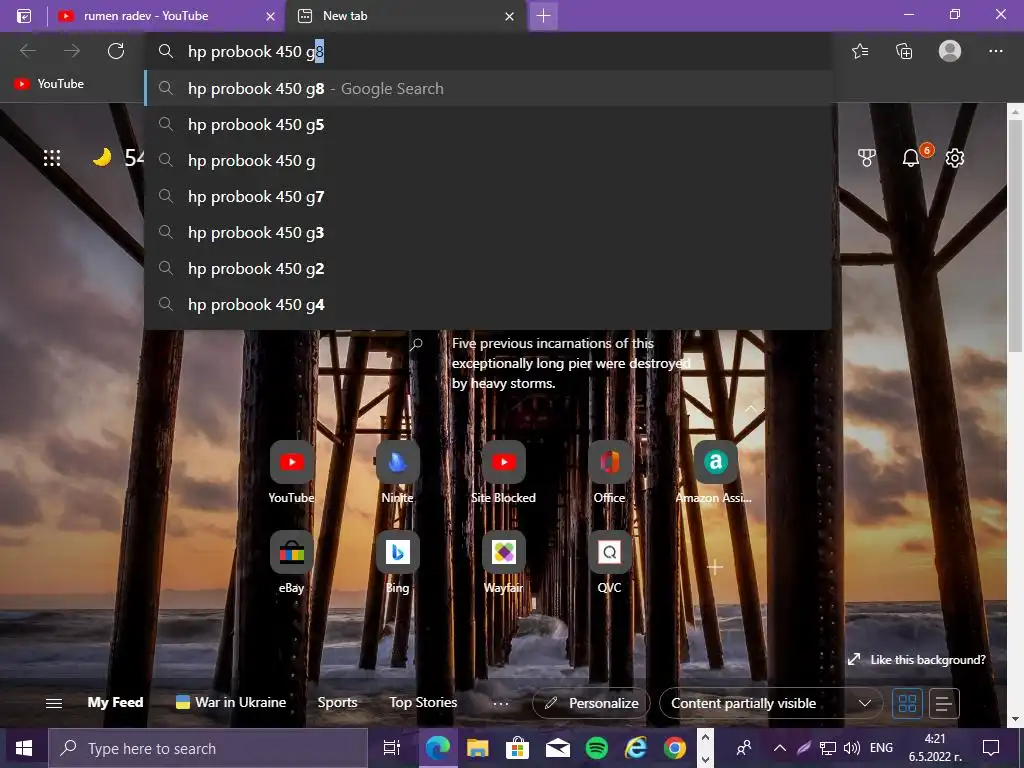Select Top Stories feed tab

(x=423, y=703)
